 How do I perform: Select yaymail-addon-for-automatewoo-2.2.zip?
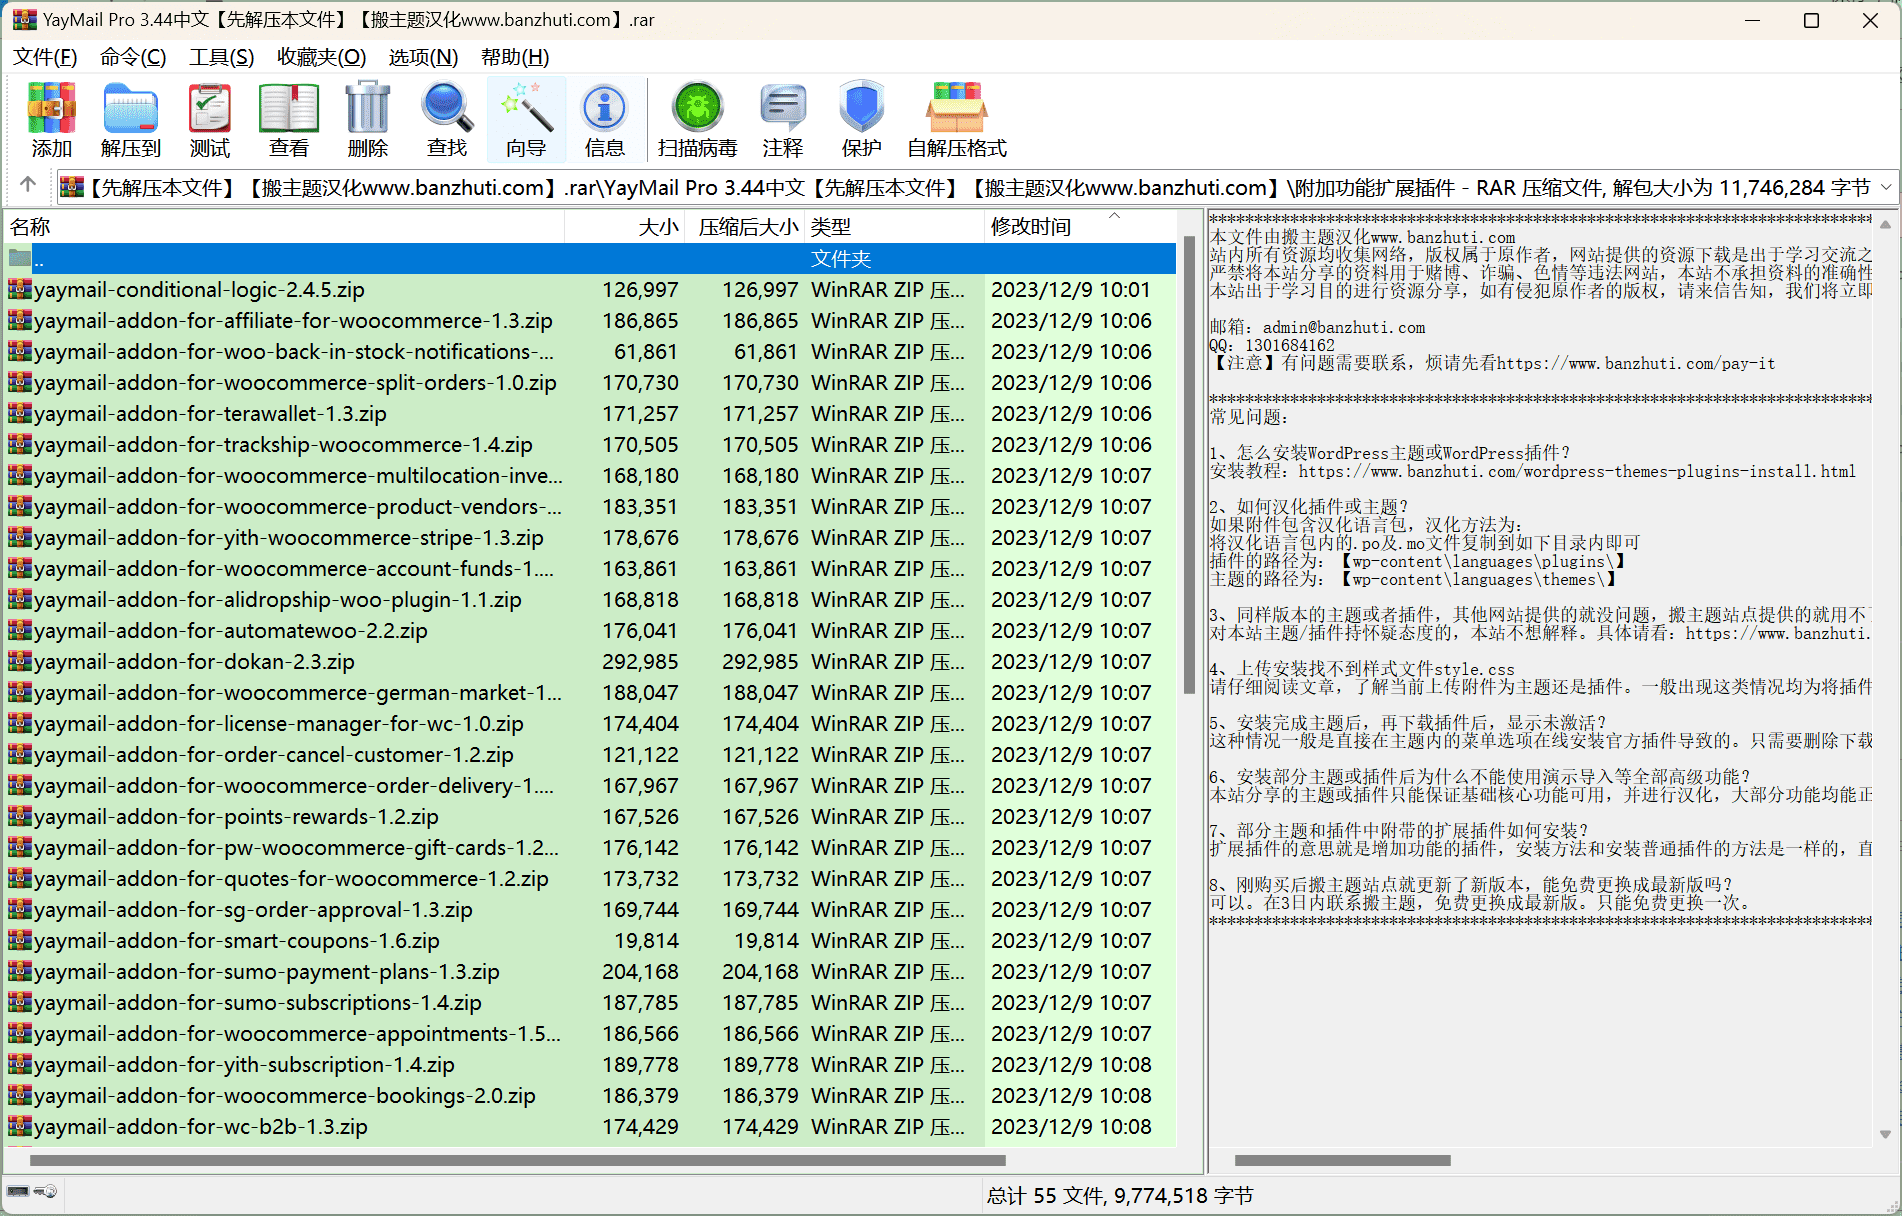tap(590, 631)
